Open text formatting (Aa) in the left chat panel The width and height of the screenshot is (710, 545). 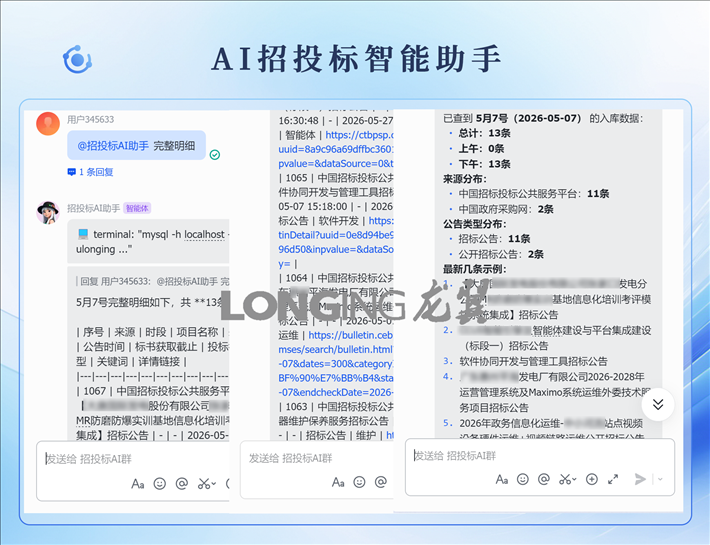click(138, 484)
